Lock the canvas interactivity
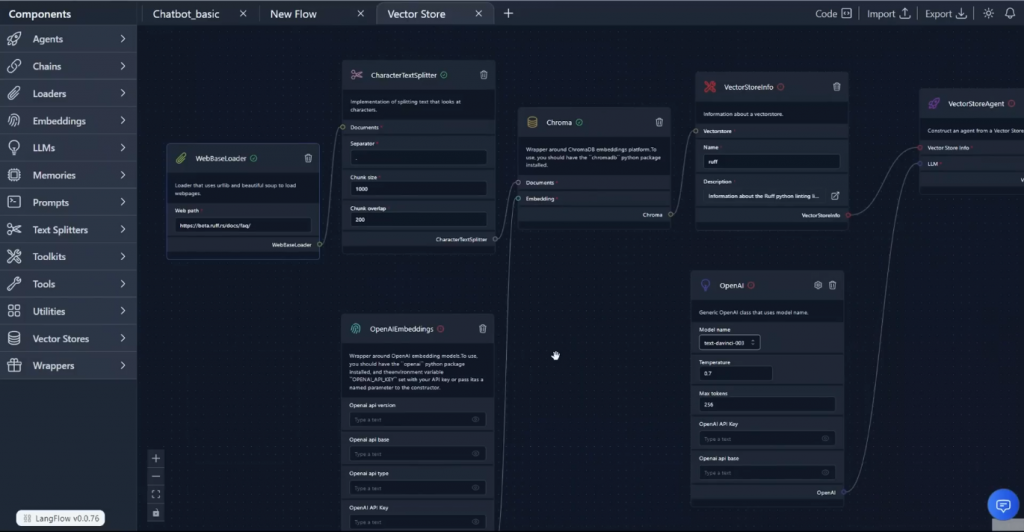This screenshot has width=1024, height=532. pos(155,513)
